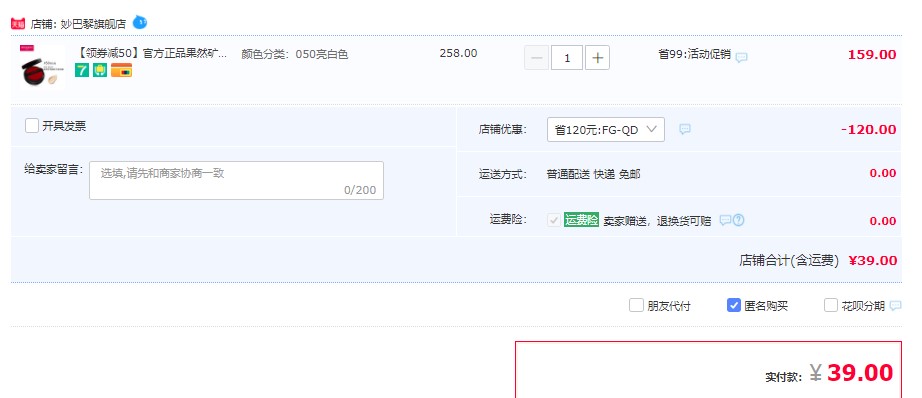This screenshot has height=398, width=922.
Task: Click the comment bubble icon after 退换货可赔
Action: click(x=725, y=220)
